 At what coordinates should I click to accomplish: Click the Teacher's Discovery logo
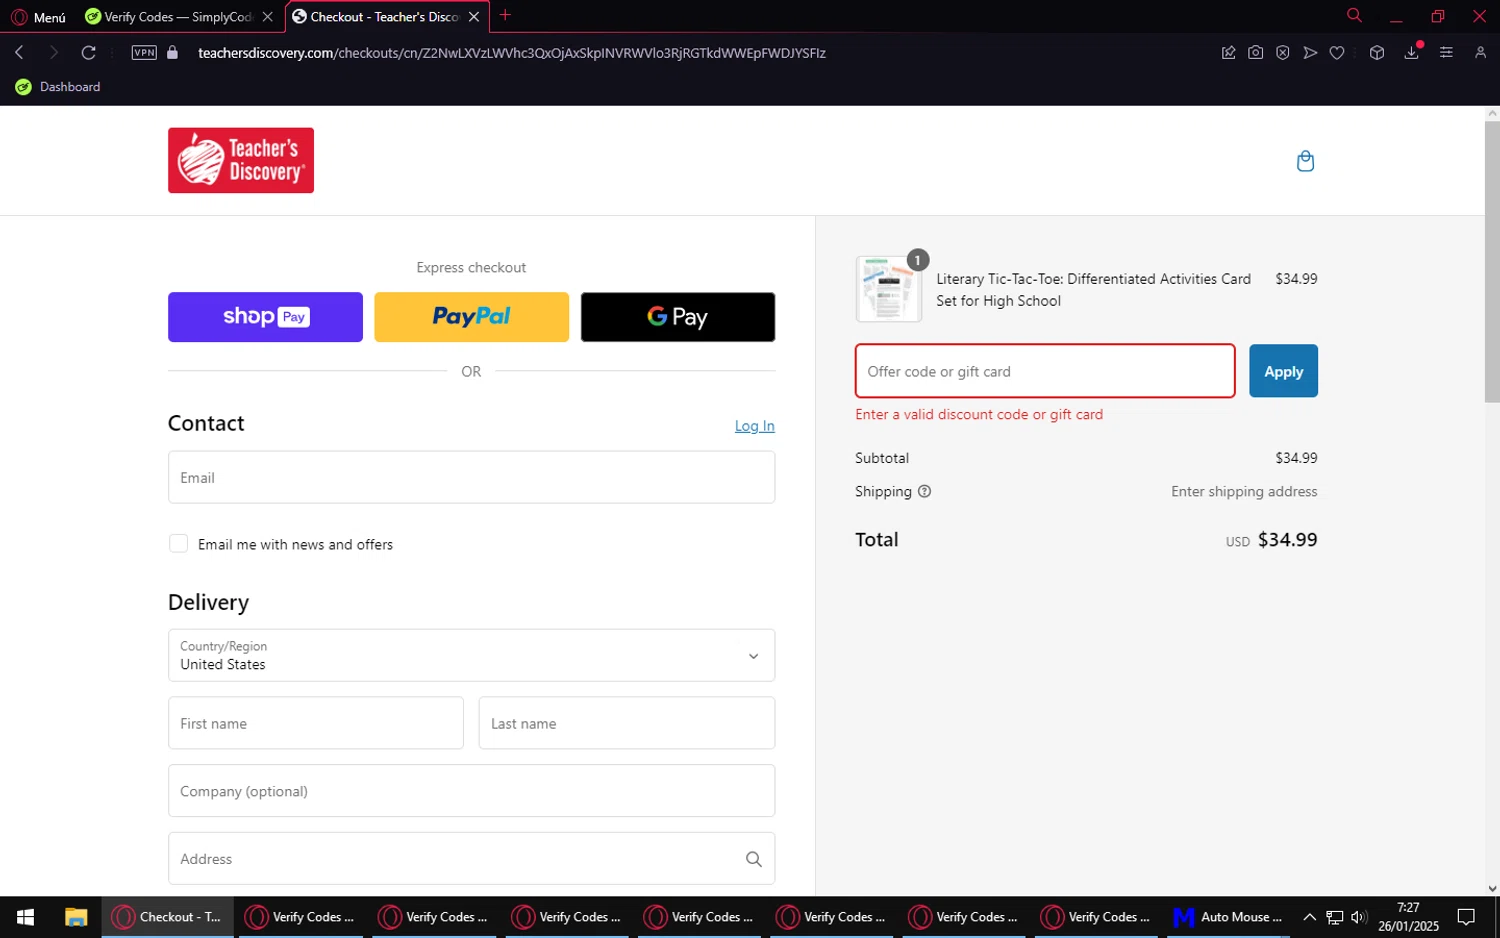pos(241,160)
